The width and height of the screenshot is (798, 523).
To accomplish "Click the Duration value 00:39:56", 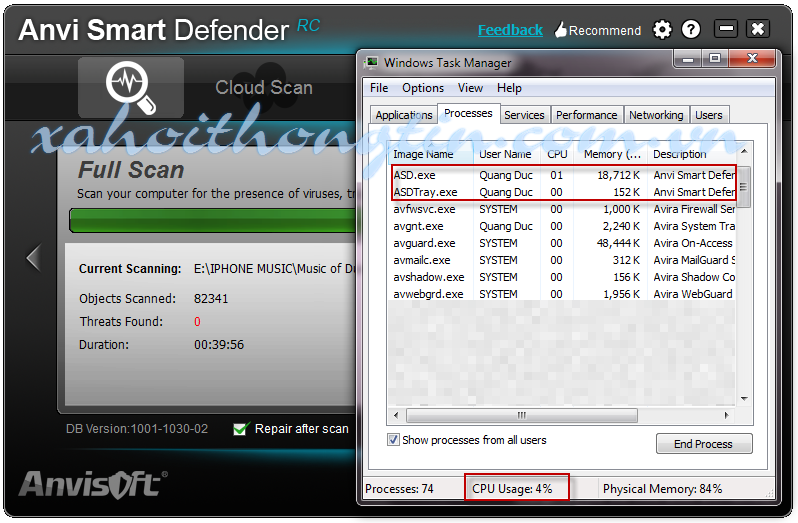I will (219, 344).
